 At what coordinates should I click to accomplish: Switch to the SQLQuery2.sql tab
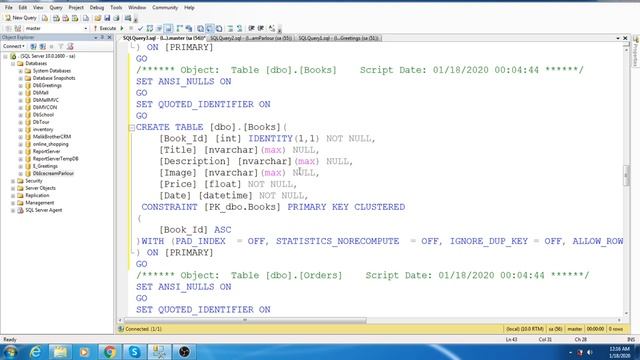[251, 38]
